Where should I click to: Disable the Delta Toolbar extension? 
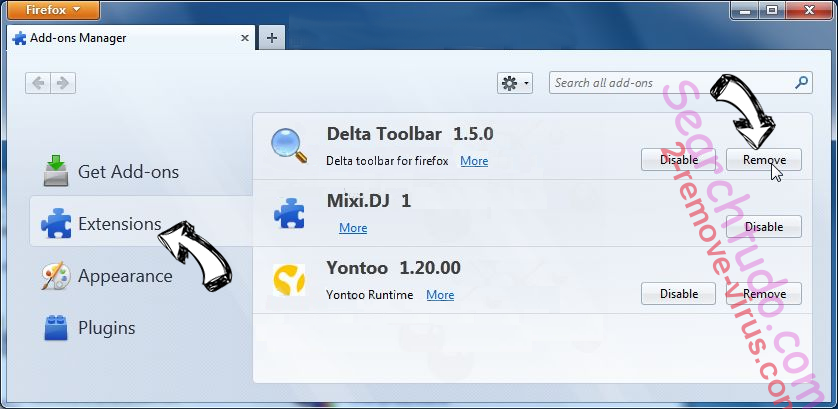[x=679, y=159]
